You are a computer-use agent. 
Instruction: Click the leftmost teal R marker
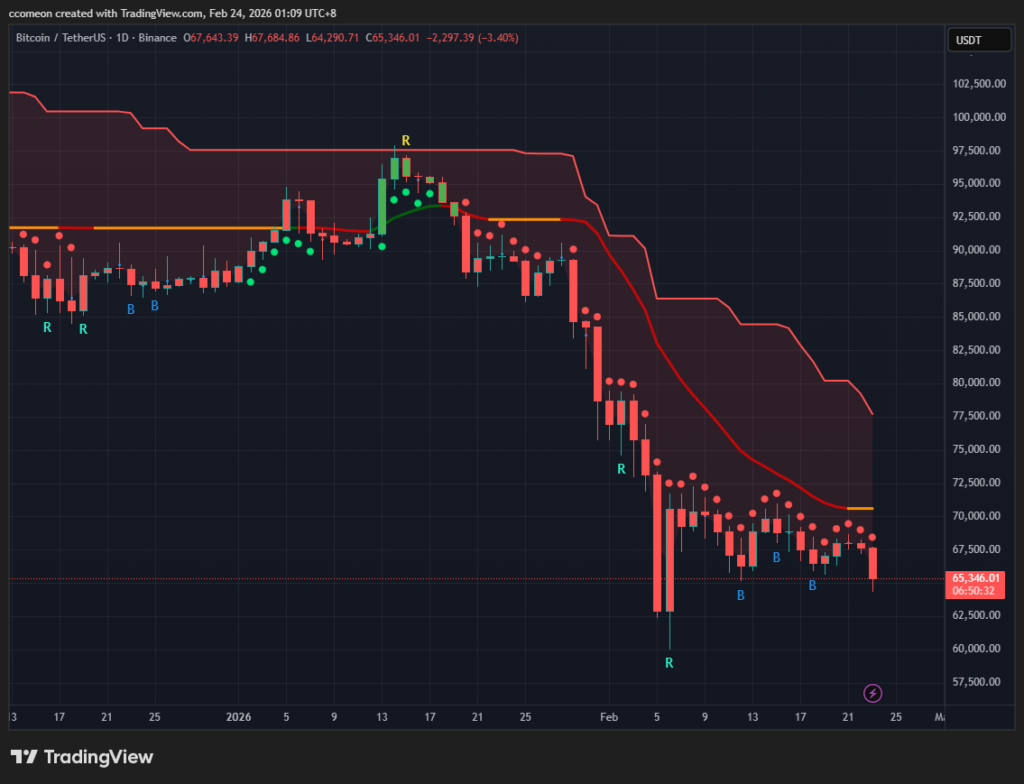pyautogui.click(x=46, y=327)
